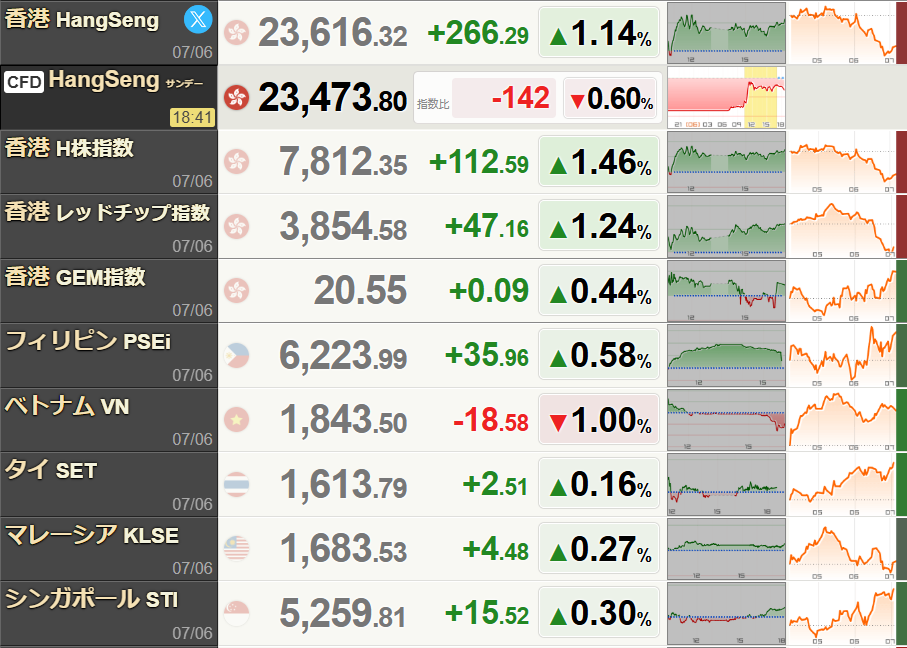Click the KLSE intraday chart
This screenshot has width=907, height=648.
(x=727, y=549)
